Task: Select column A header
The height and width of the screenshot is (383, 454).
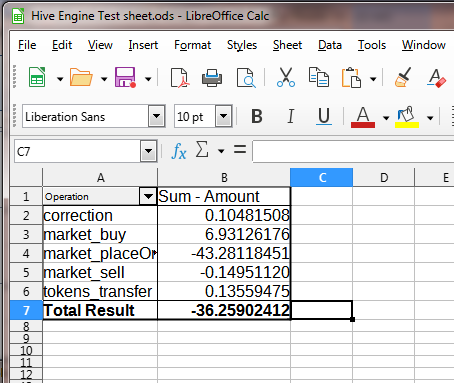Action: point(100,177)
